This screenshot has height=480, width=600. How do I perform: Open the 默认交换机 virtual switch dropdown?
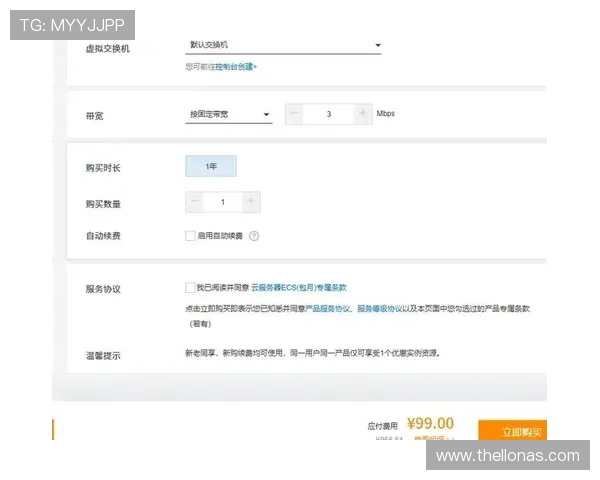click(283, 45)
